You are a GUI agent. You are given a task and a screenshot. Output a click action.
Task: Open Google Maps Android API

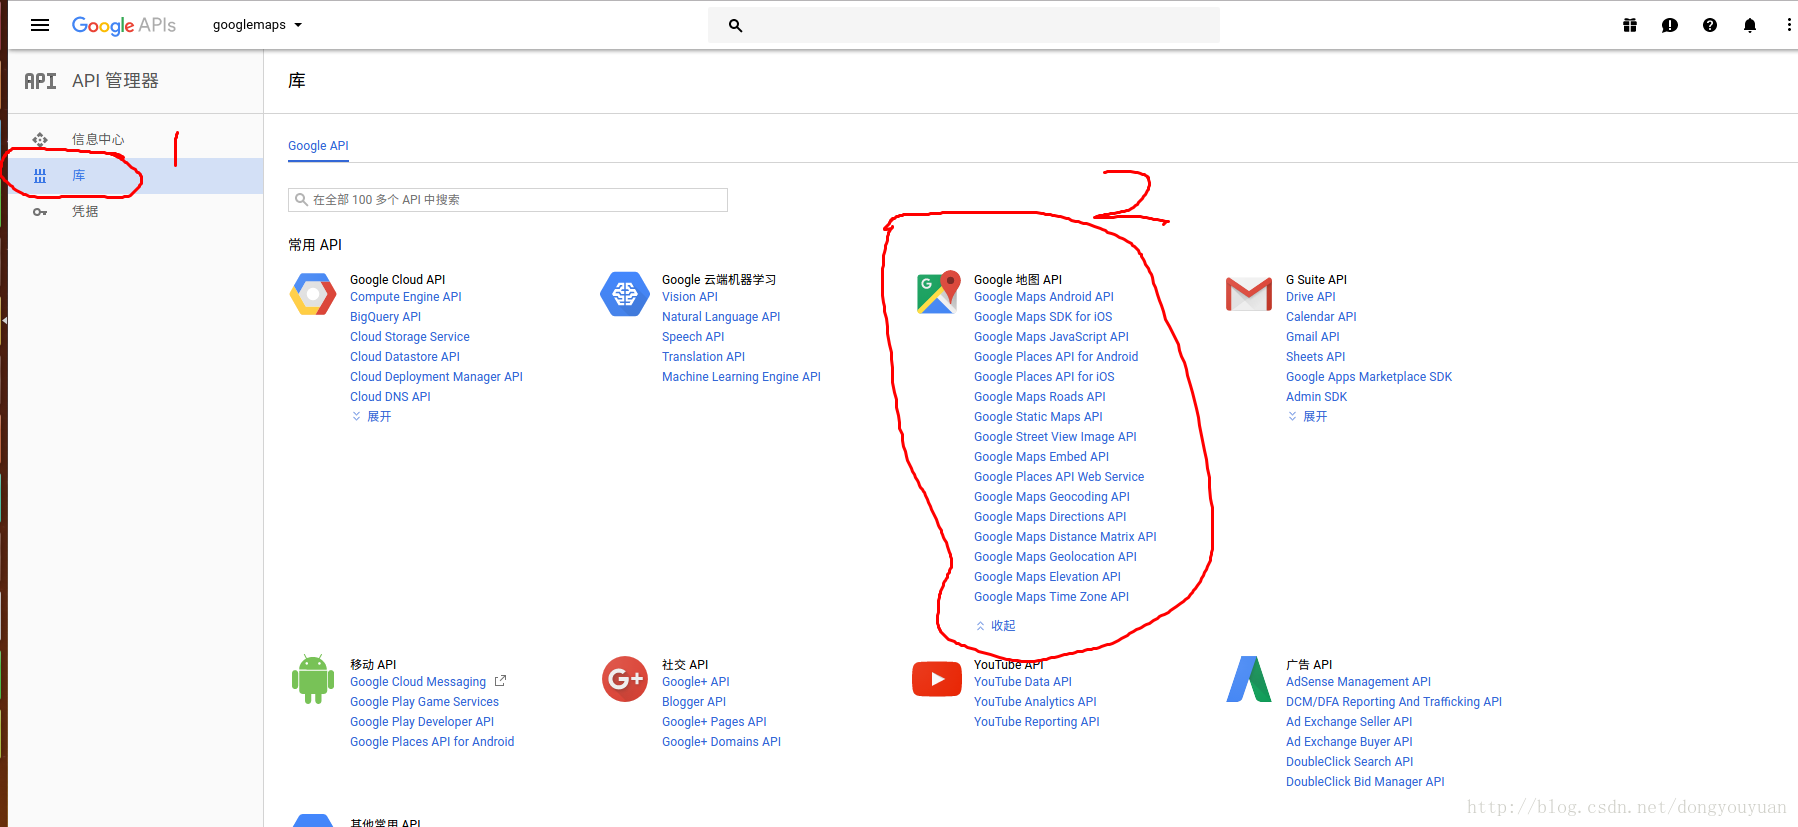coord(1044,297)
